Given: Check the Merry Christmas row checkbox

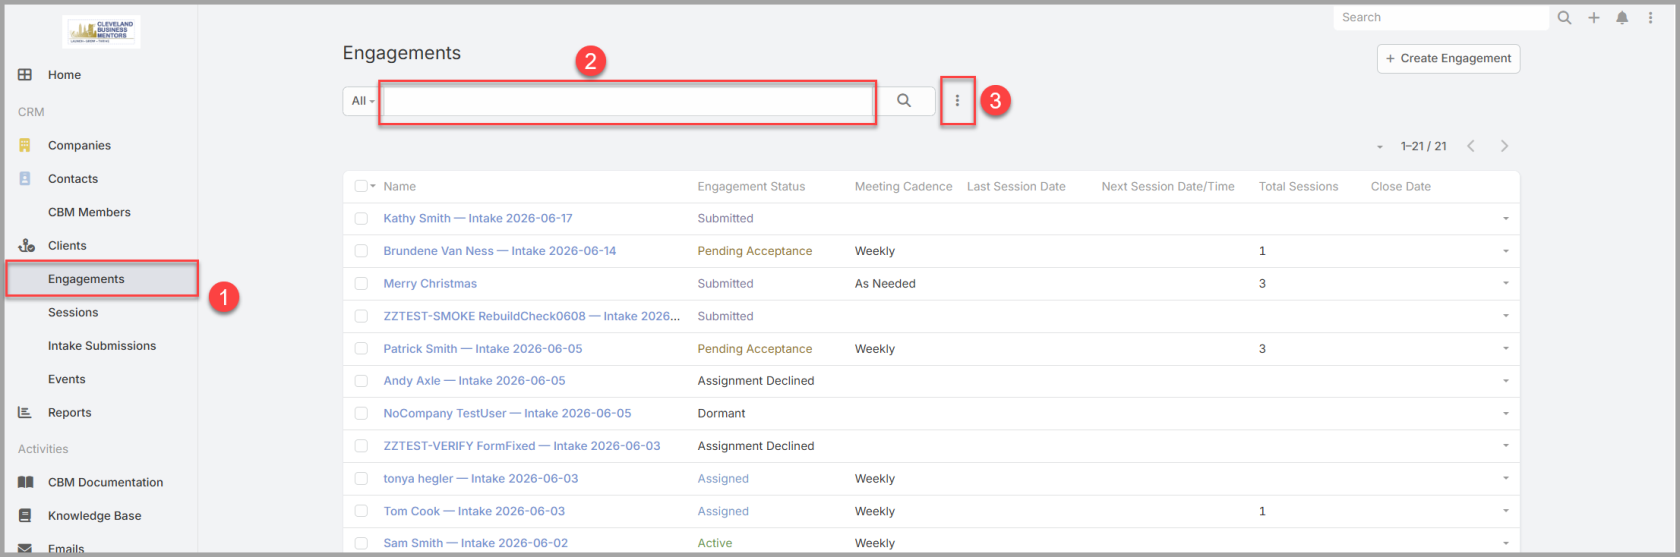Looking at the screenshot, I should [x=361, y=284].
